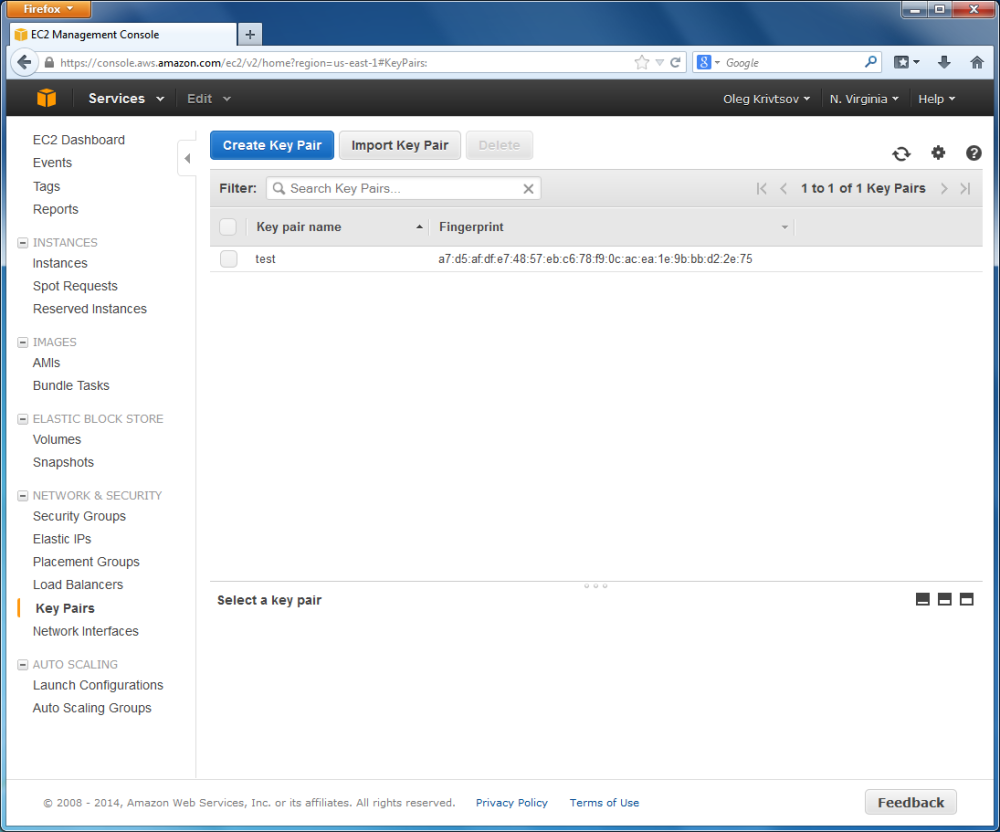Click the Import Key Pair button

400,145
